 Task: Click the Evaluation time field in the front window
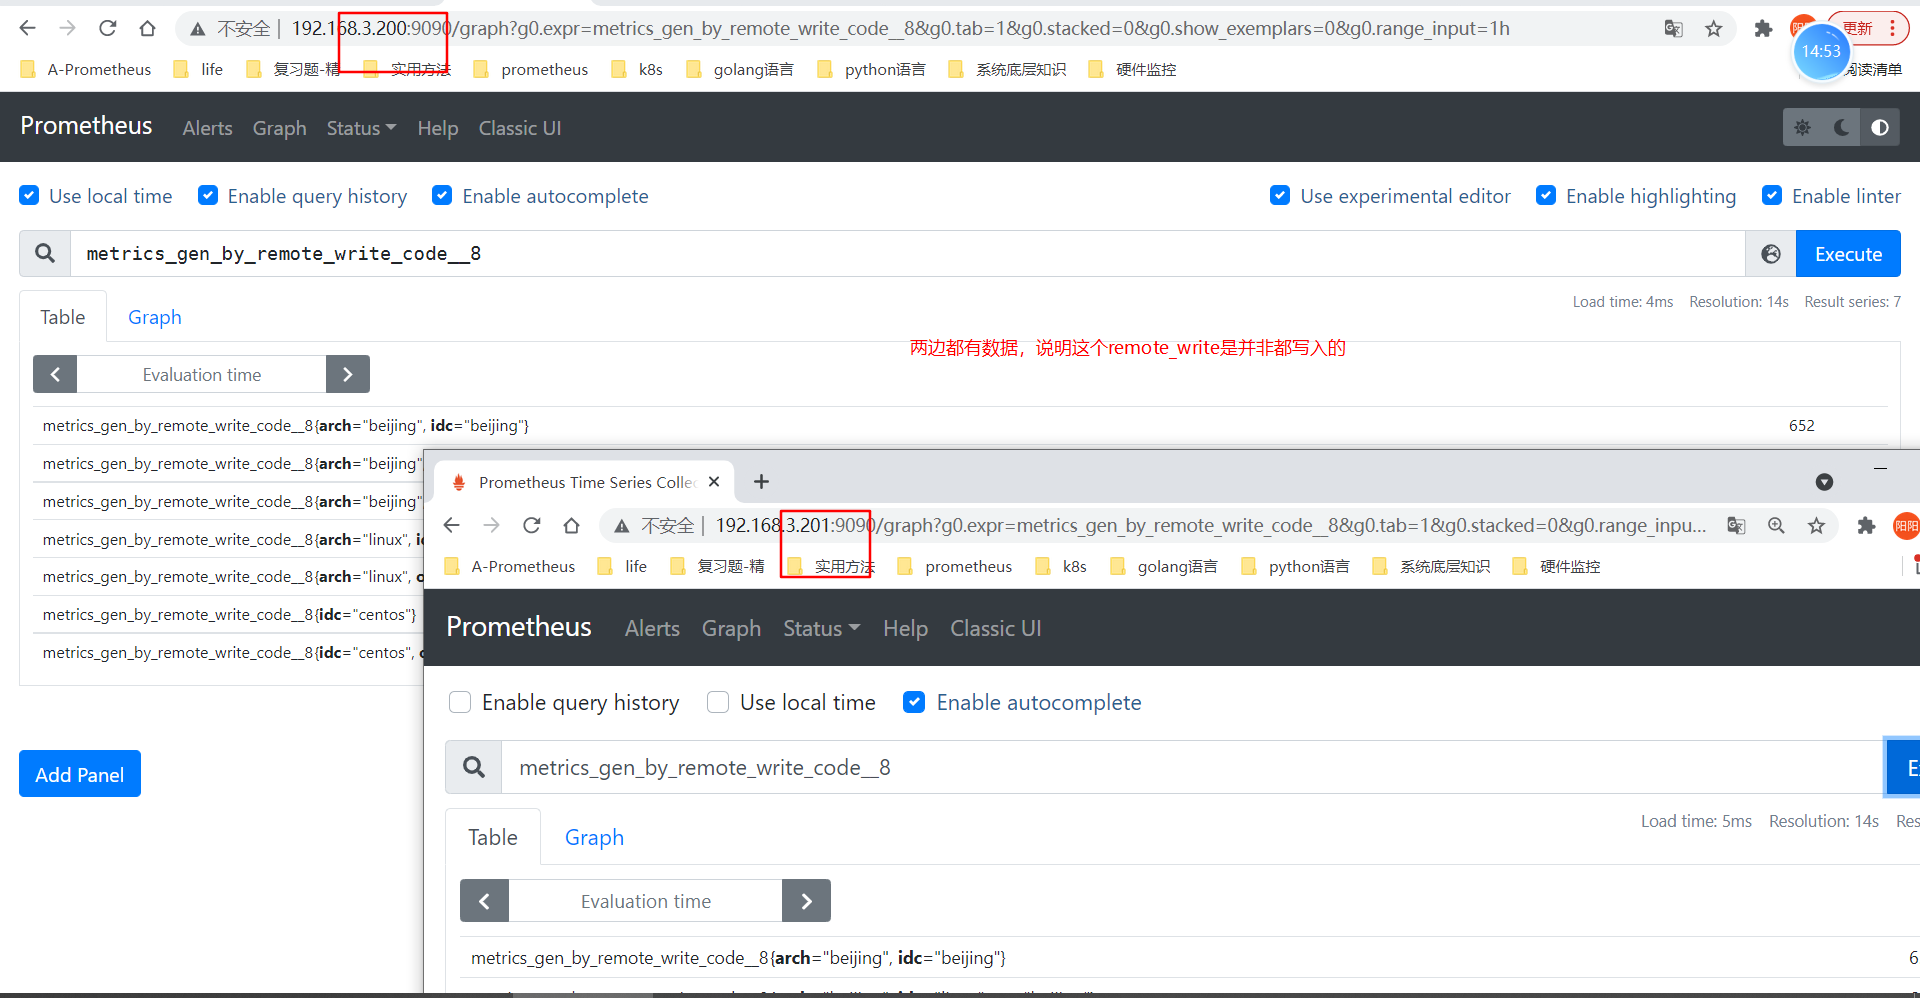[645, 901]
